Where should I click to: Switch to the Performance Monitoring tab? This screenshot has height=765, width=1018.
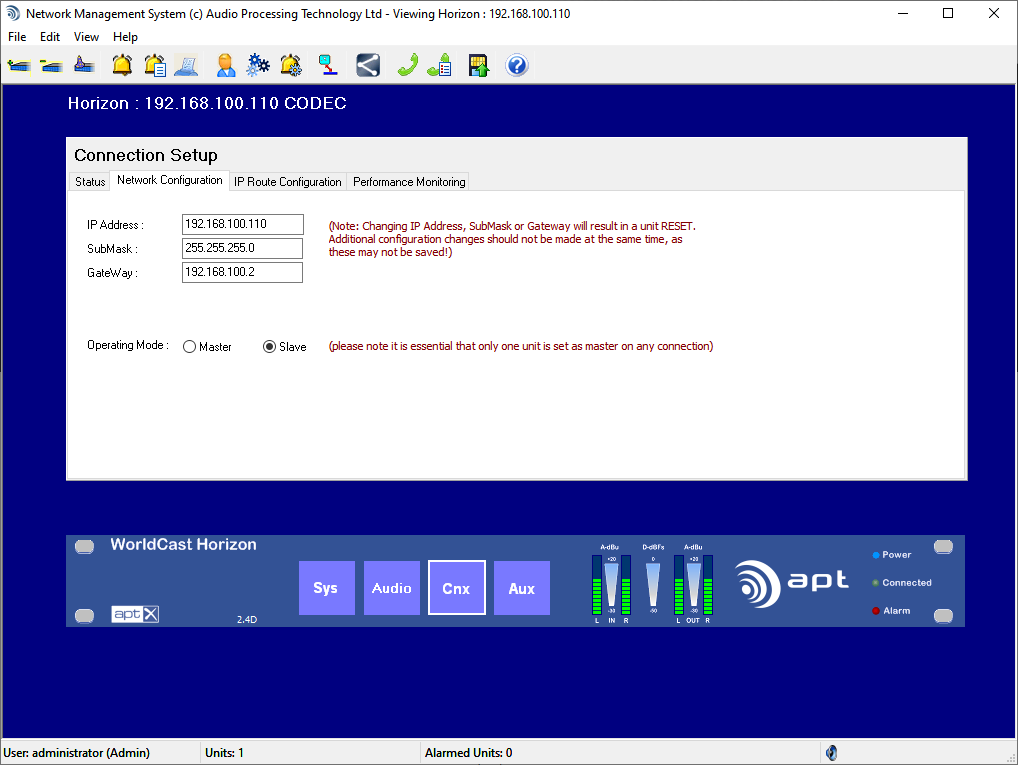[409, 182]
